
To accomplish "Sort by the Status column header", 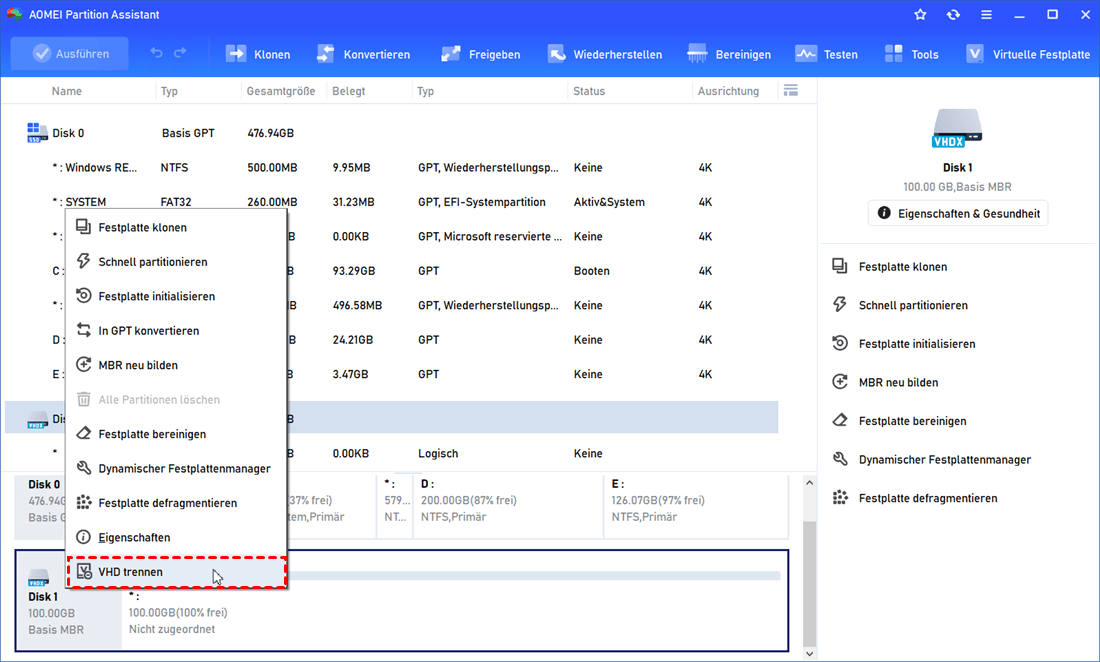I will click(589, 91).
